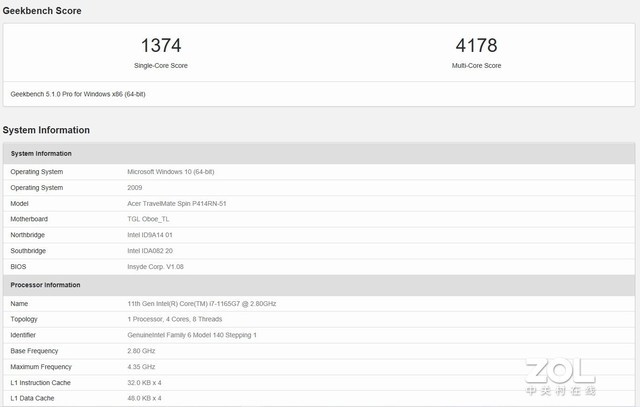This screenshot has height=407, width=640.
Task: Select Insyde Corp. V1.08 BIOS value
Action: point(156,267)
